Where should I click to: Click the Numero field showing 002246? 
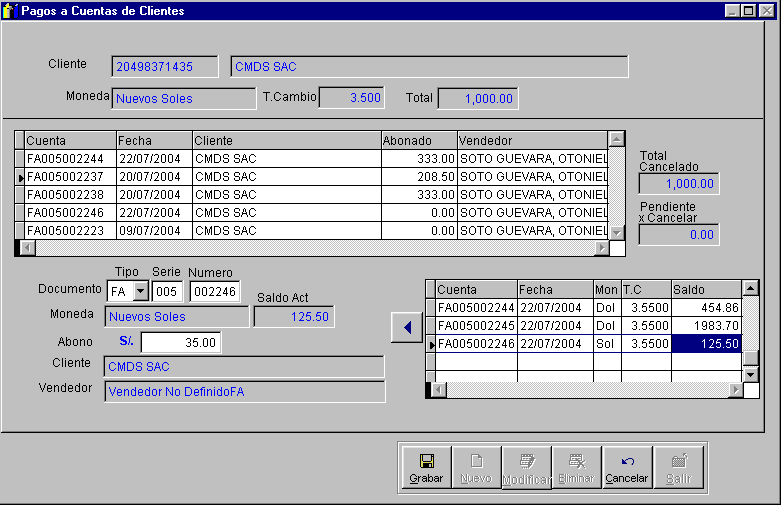(215, 291)
